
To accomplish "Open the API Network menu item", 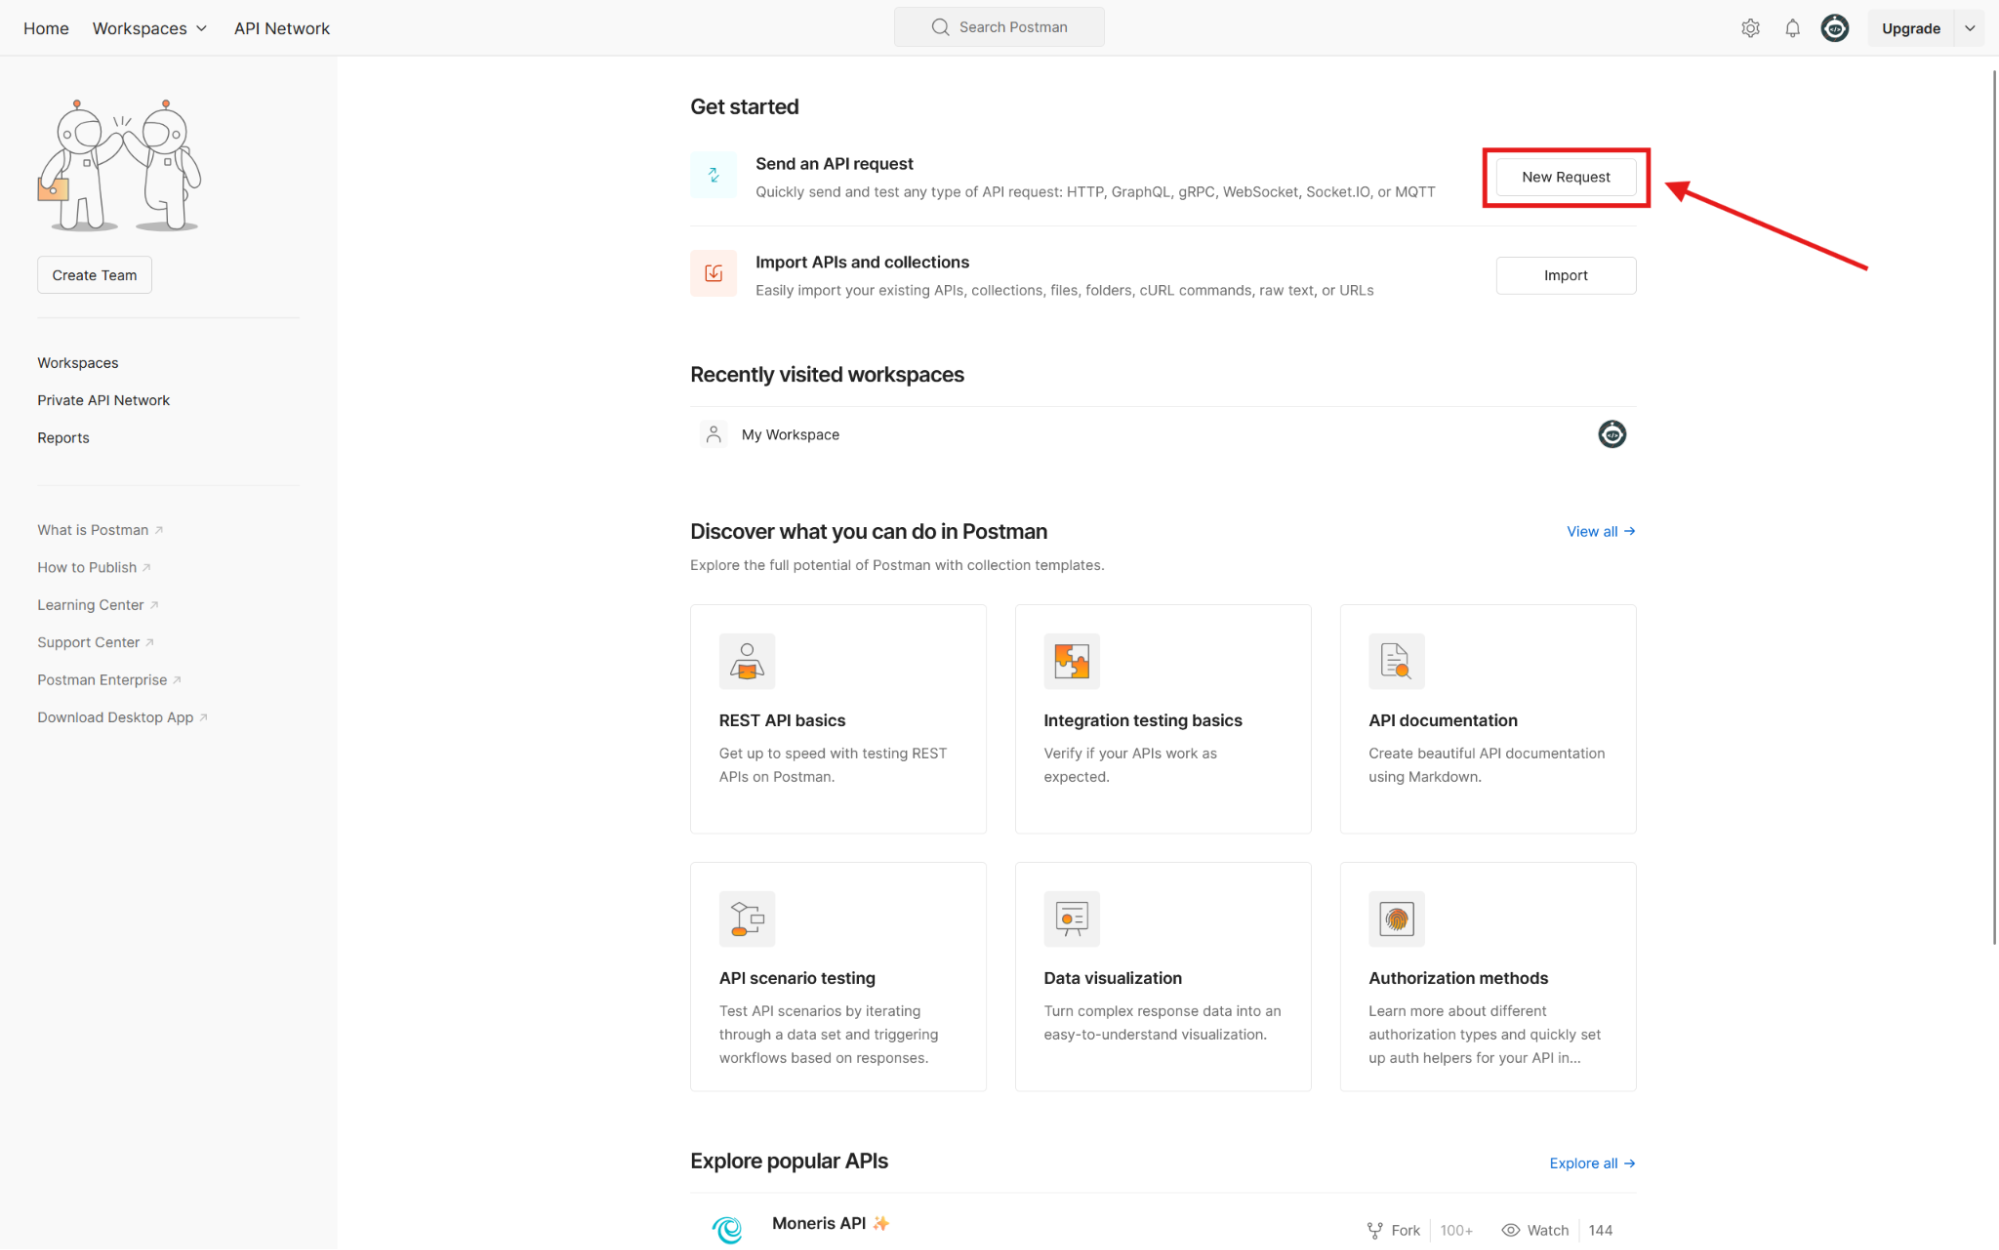I will point(282,28).
